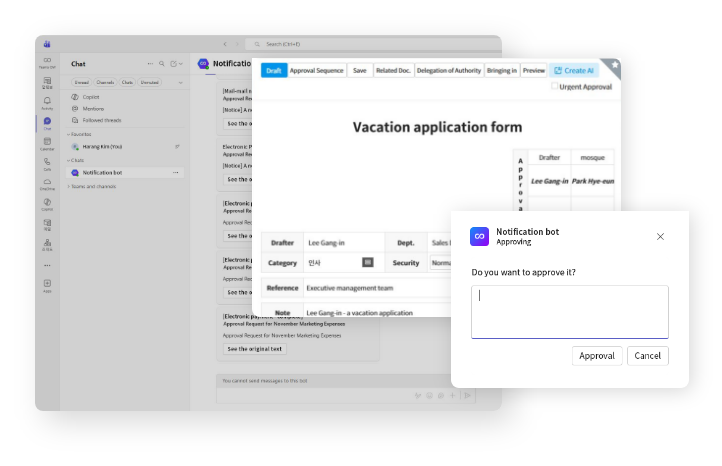The width and height of the screenshot is (722, 466).
Task: Open OneDrive from the left sidebar
Action: pos(47,183)
